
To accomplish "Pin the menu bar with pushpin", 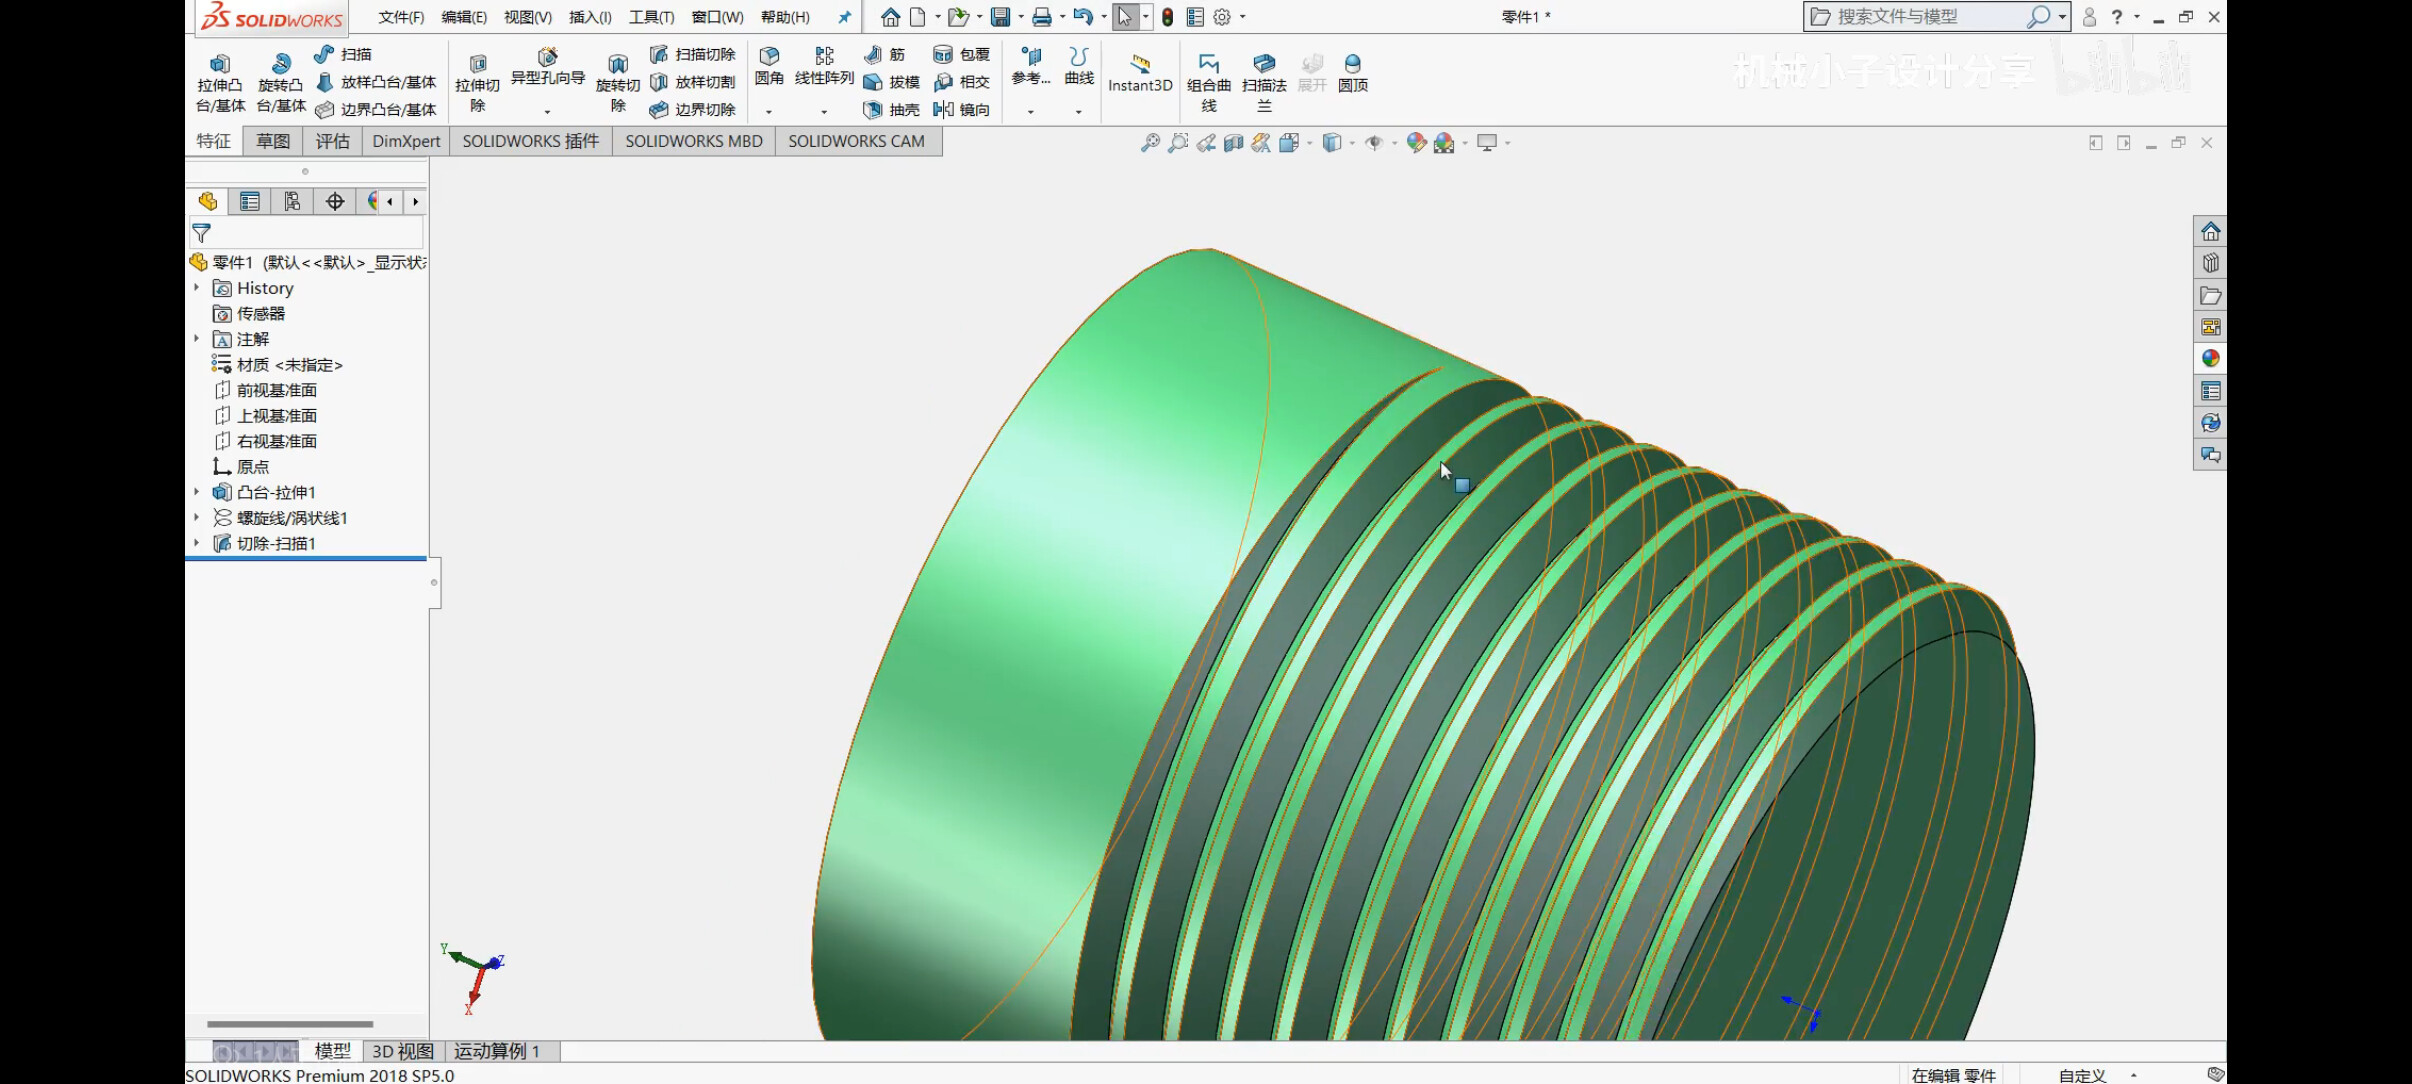I will [844, 17].
